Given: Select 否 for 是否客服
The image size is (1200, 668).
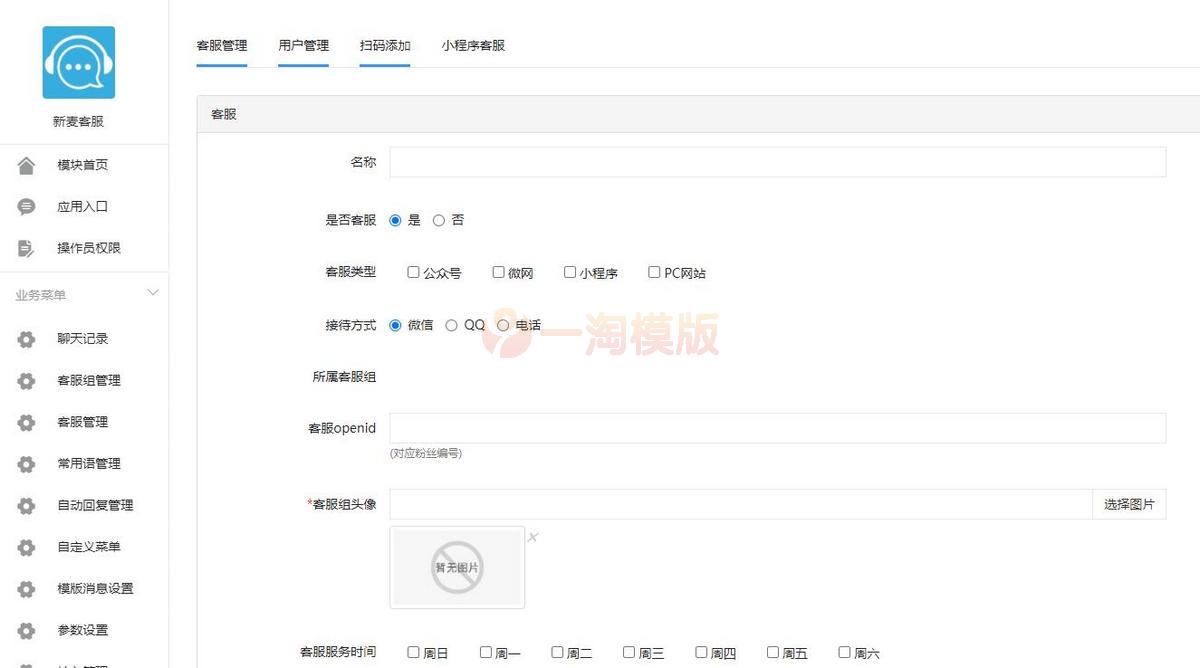Looking at the screenshot, I should (x=437, y=220).
